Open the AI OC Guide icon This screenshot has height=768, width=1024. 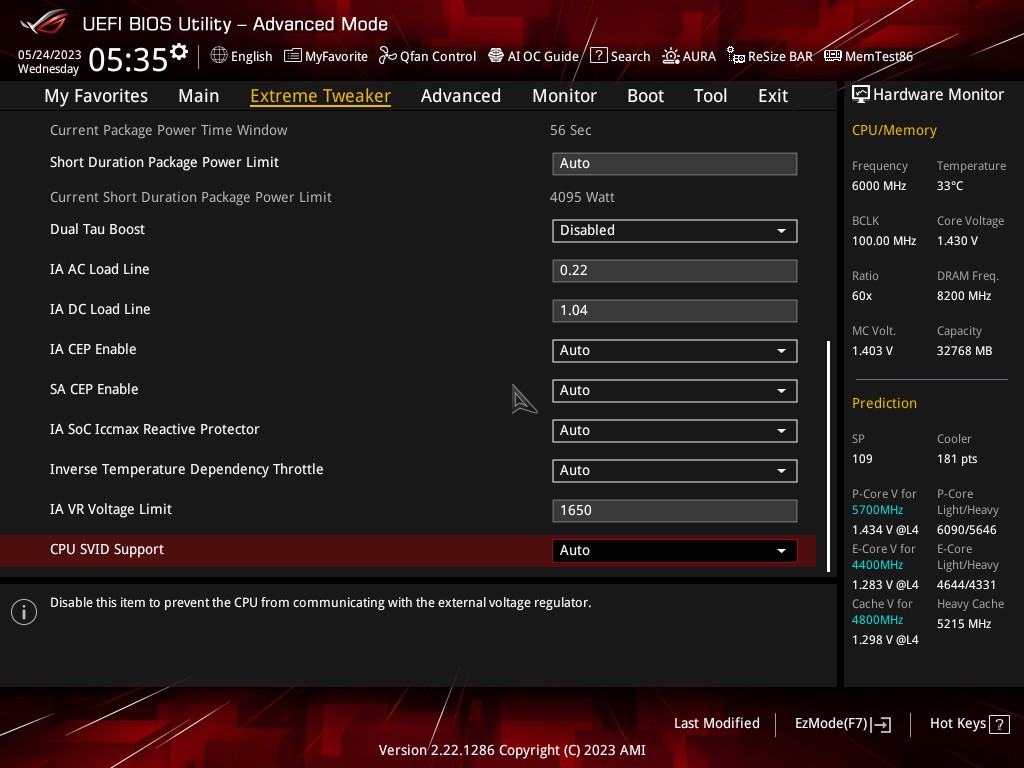point(496,56)
